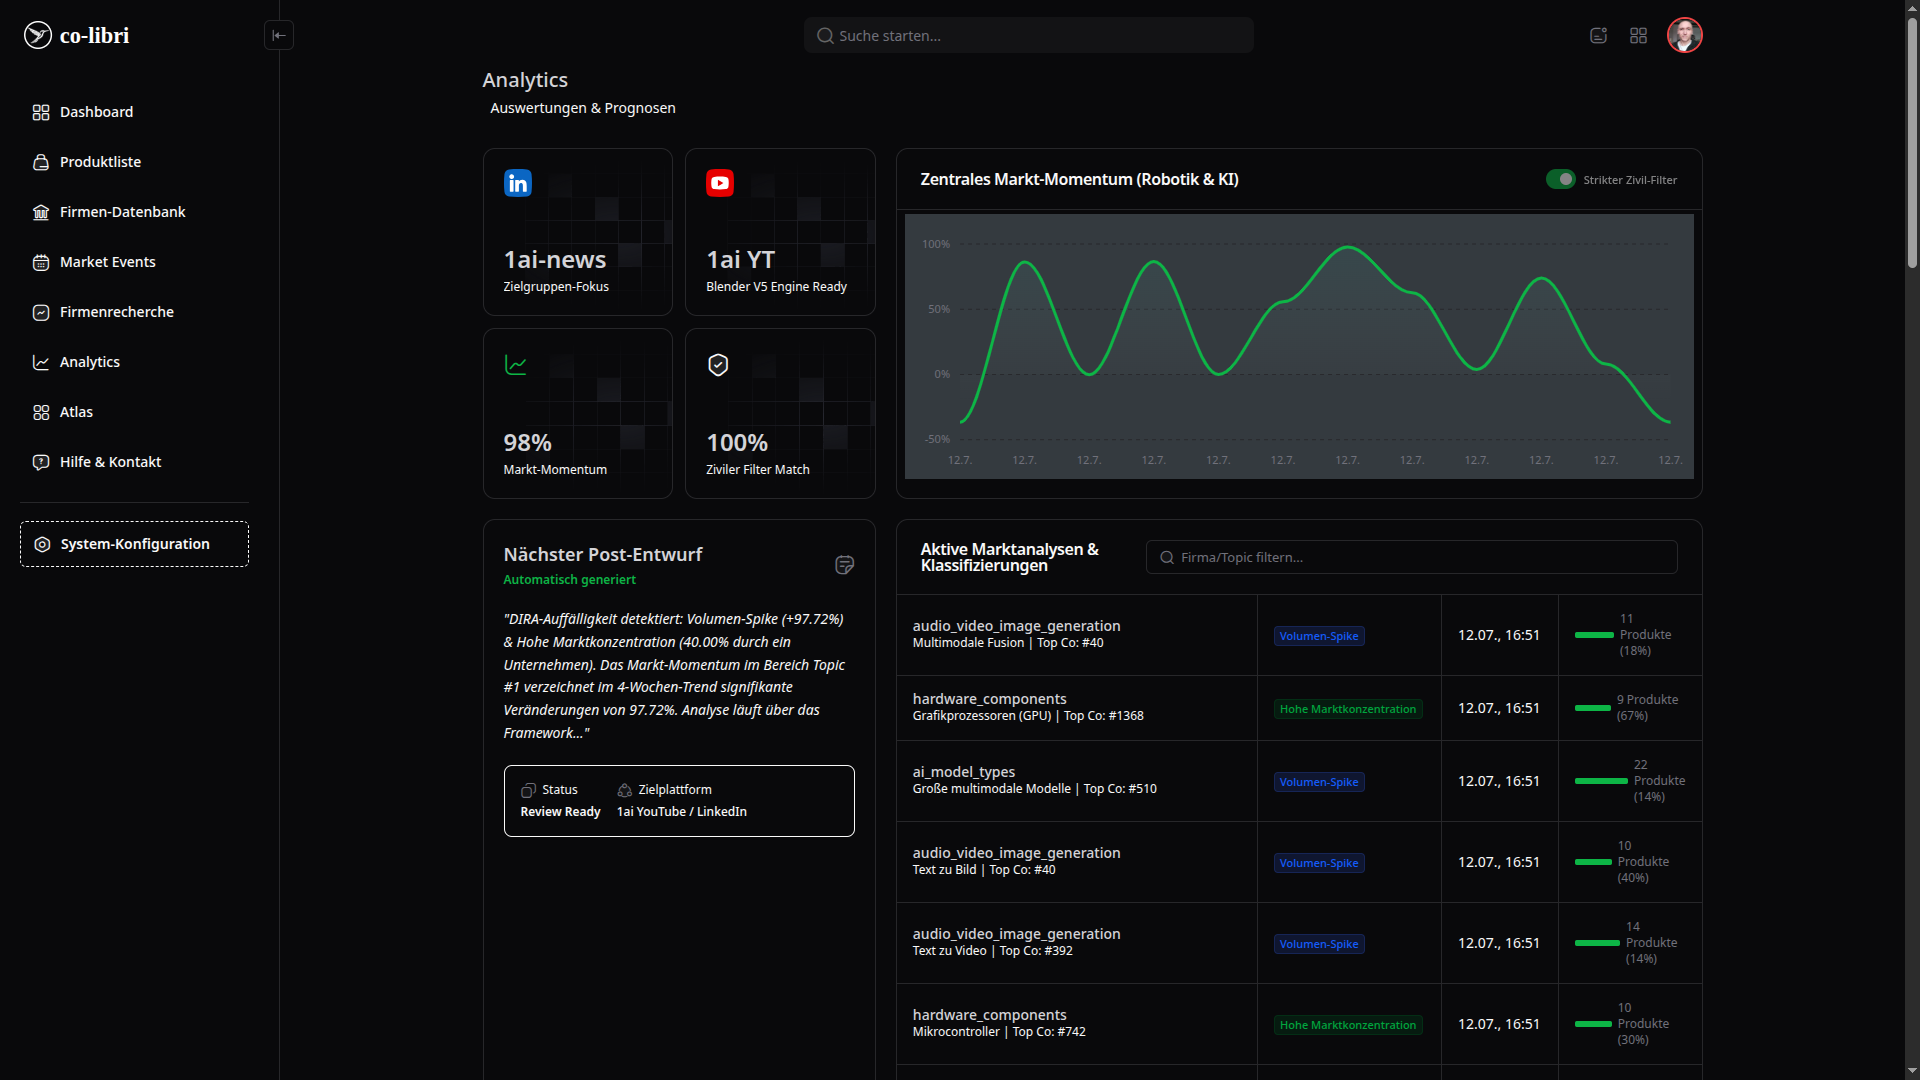Click the shield icon on Ziviler Filter Match

[718, 365]
